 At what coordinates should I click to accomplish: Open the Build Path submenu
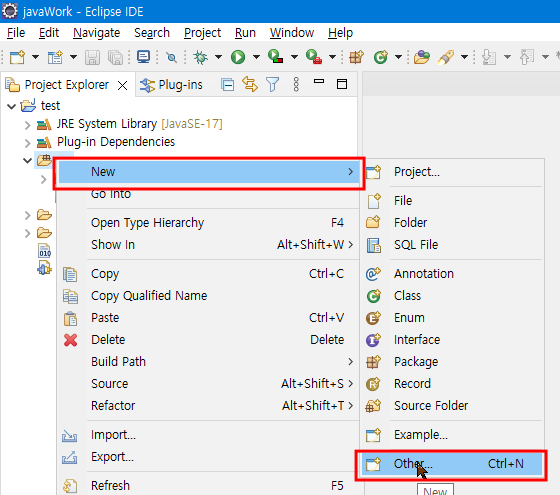click(x=209, y=362)
